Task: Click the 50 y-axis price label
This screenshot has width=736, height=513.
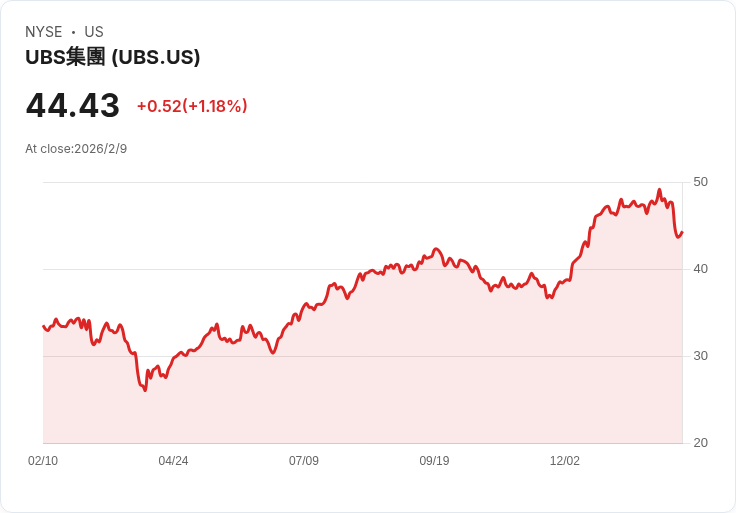Action: coord(701,182)
